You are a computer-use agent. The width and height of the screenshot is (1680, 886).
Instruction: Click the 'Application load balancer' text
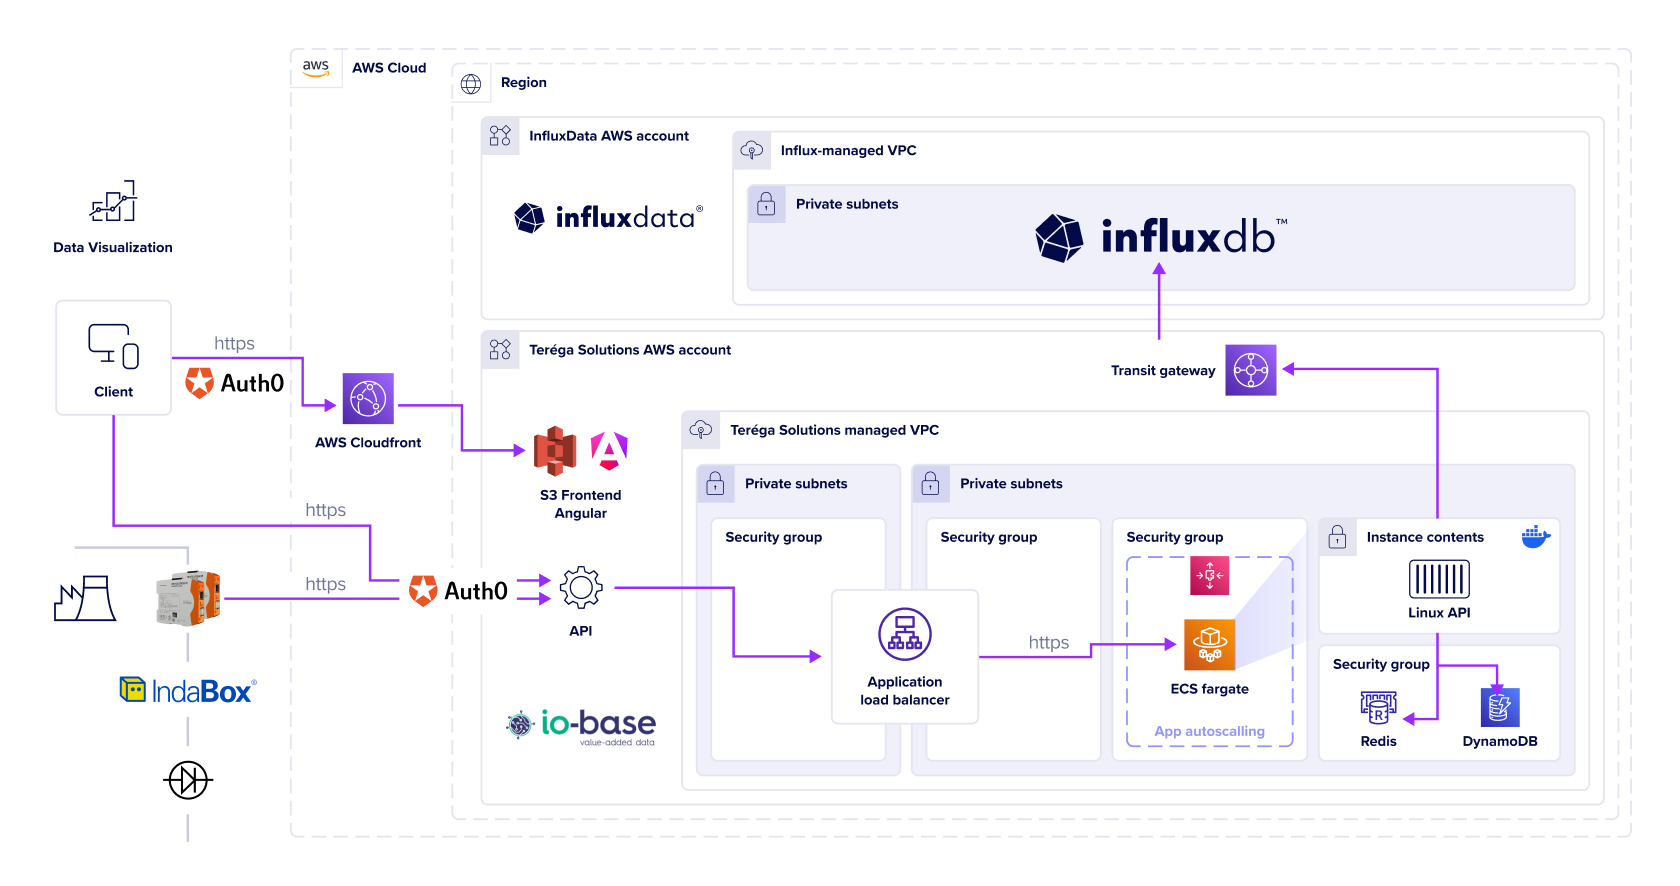pos(905,691)
